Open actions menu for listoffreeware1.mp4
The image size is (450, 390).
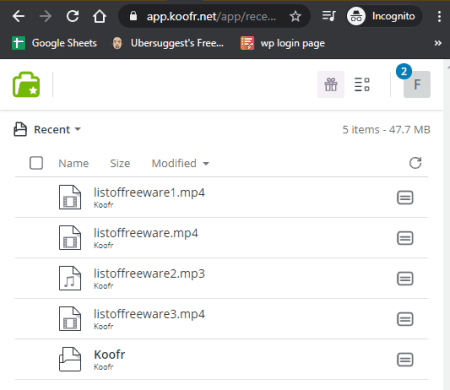tap(405, 198)
